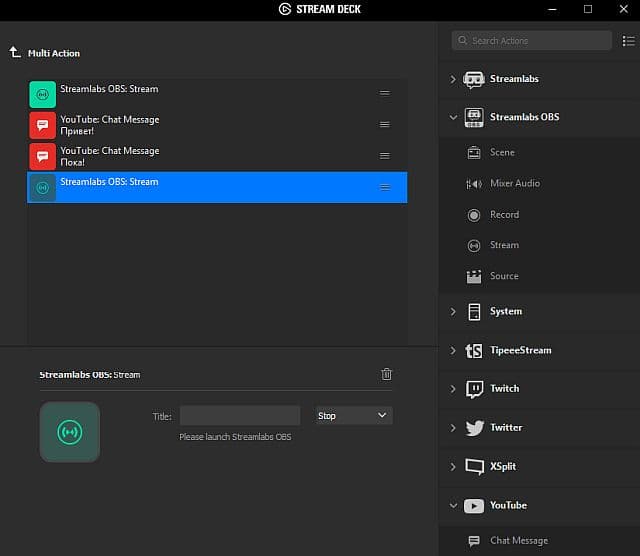The image size is (640, 556).
Task: Click the red icon of the Привет! chat message
Action: 42,125
